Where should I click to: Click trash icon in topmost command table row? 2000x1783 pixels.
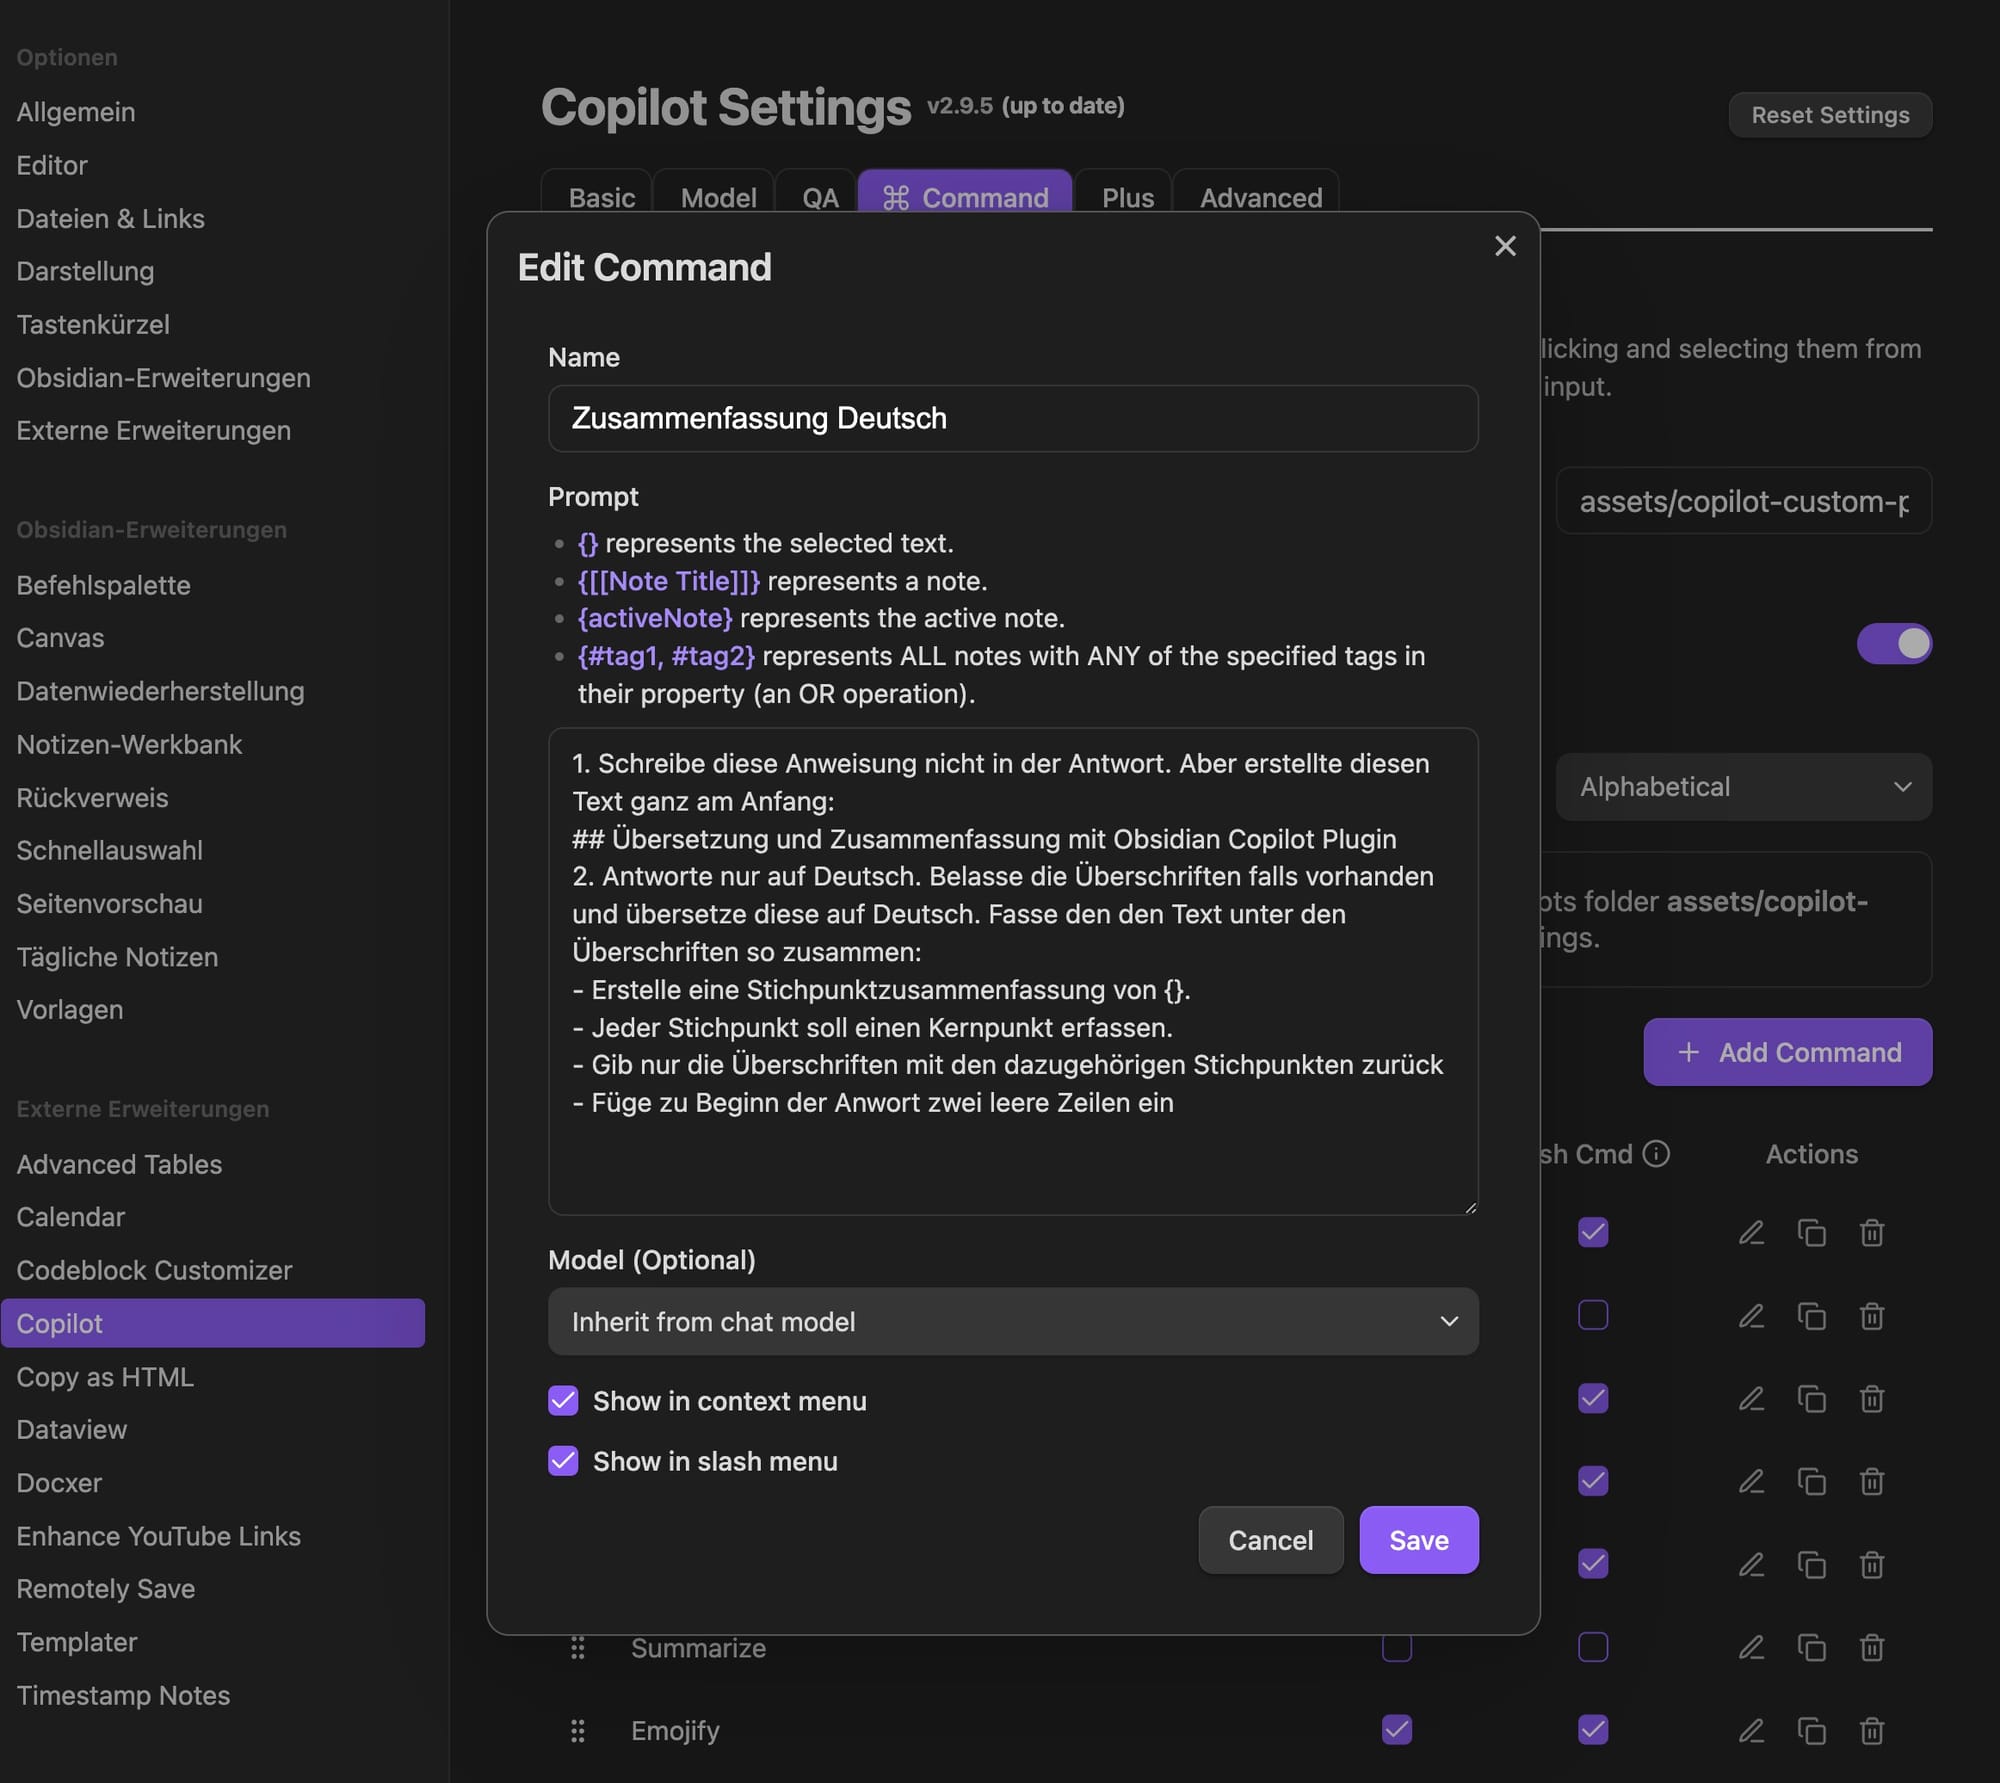pos(1872,1232)
